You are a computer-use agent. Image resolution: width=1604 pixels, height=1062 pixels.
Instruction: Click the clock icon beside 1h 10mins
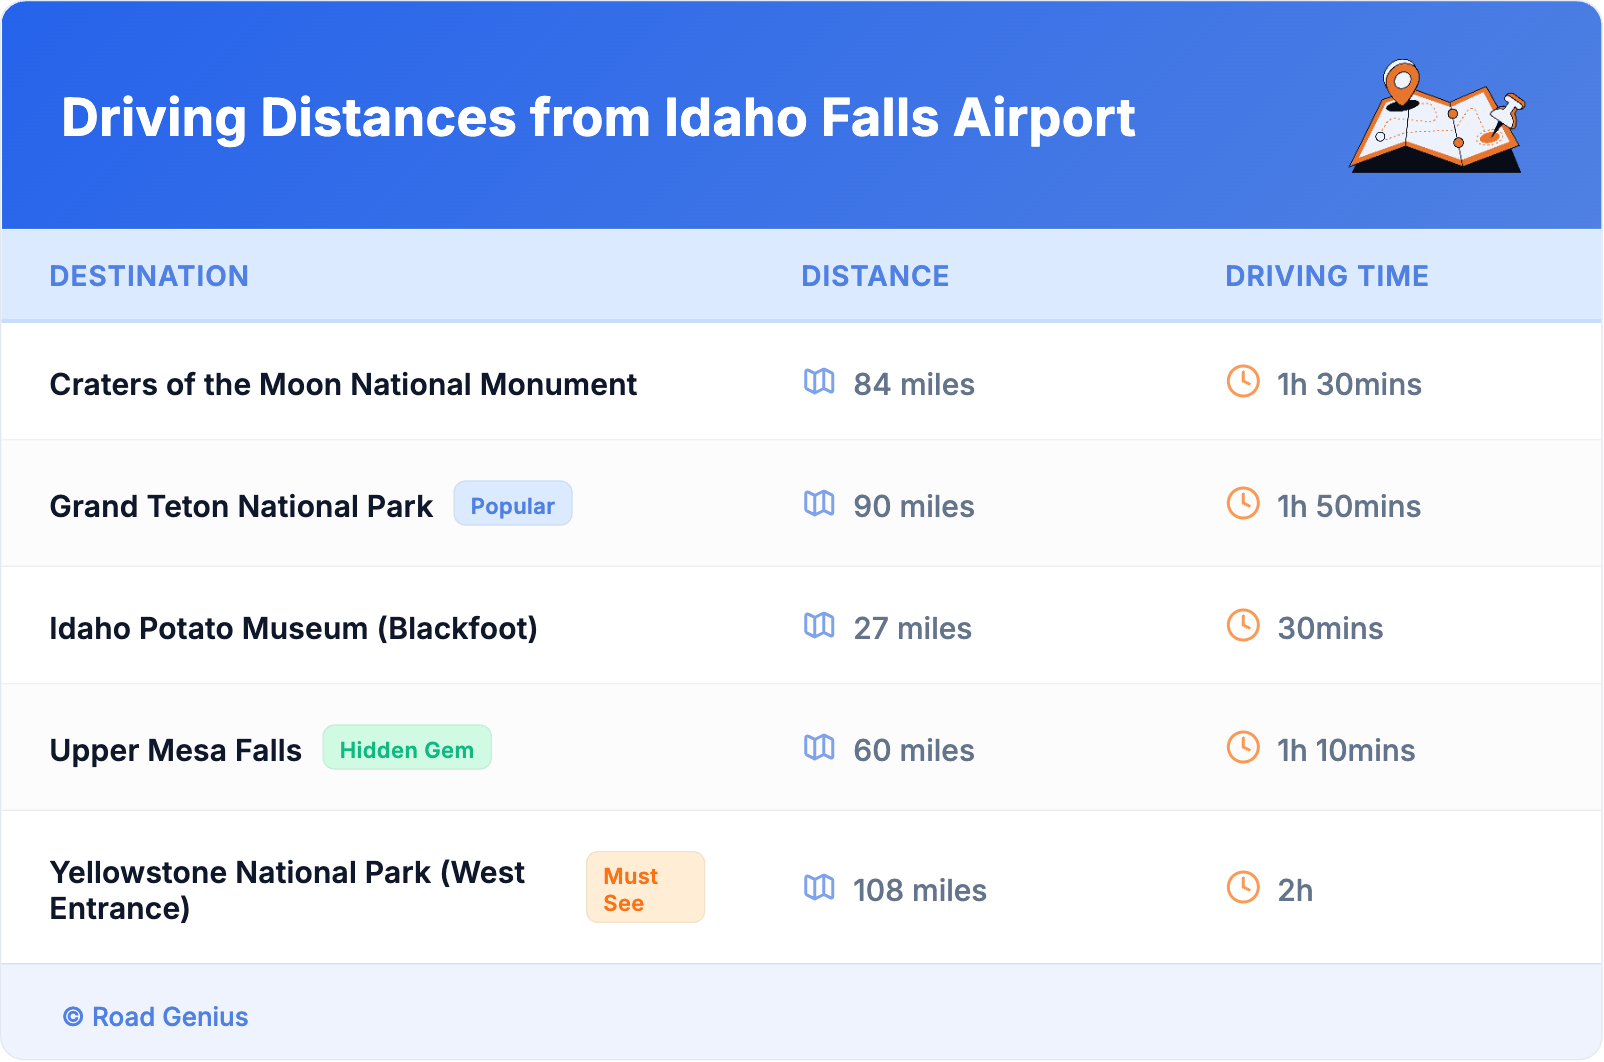(1243, 748)
